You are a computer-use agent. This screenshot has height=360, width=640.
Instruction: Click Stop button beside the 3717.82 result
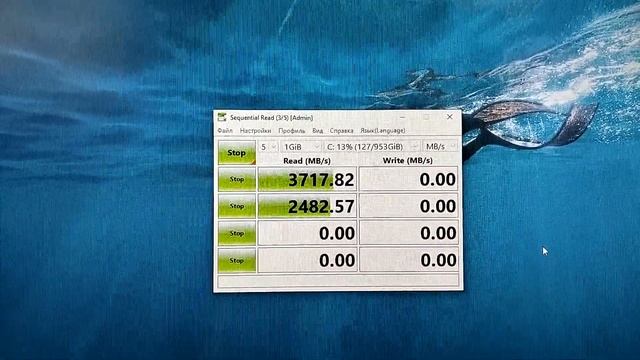(237, 179)
